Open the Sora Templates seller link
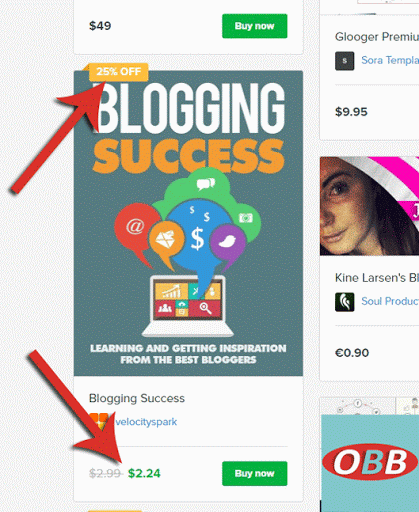The image size is (419, 512). coord(390,60)
